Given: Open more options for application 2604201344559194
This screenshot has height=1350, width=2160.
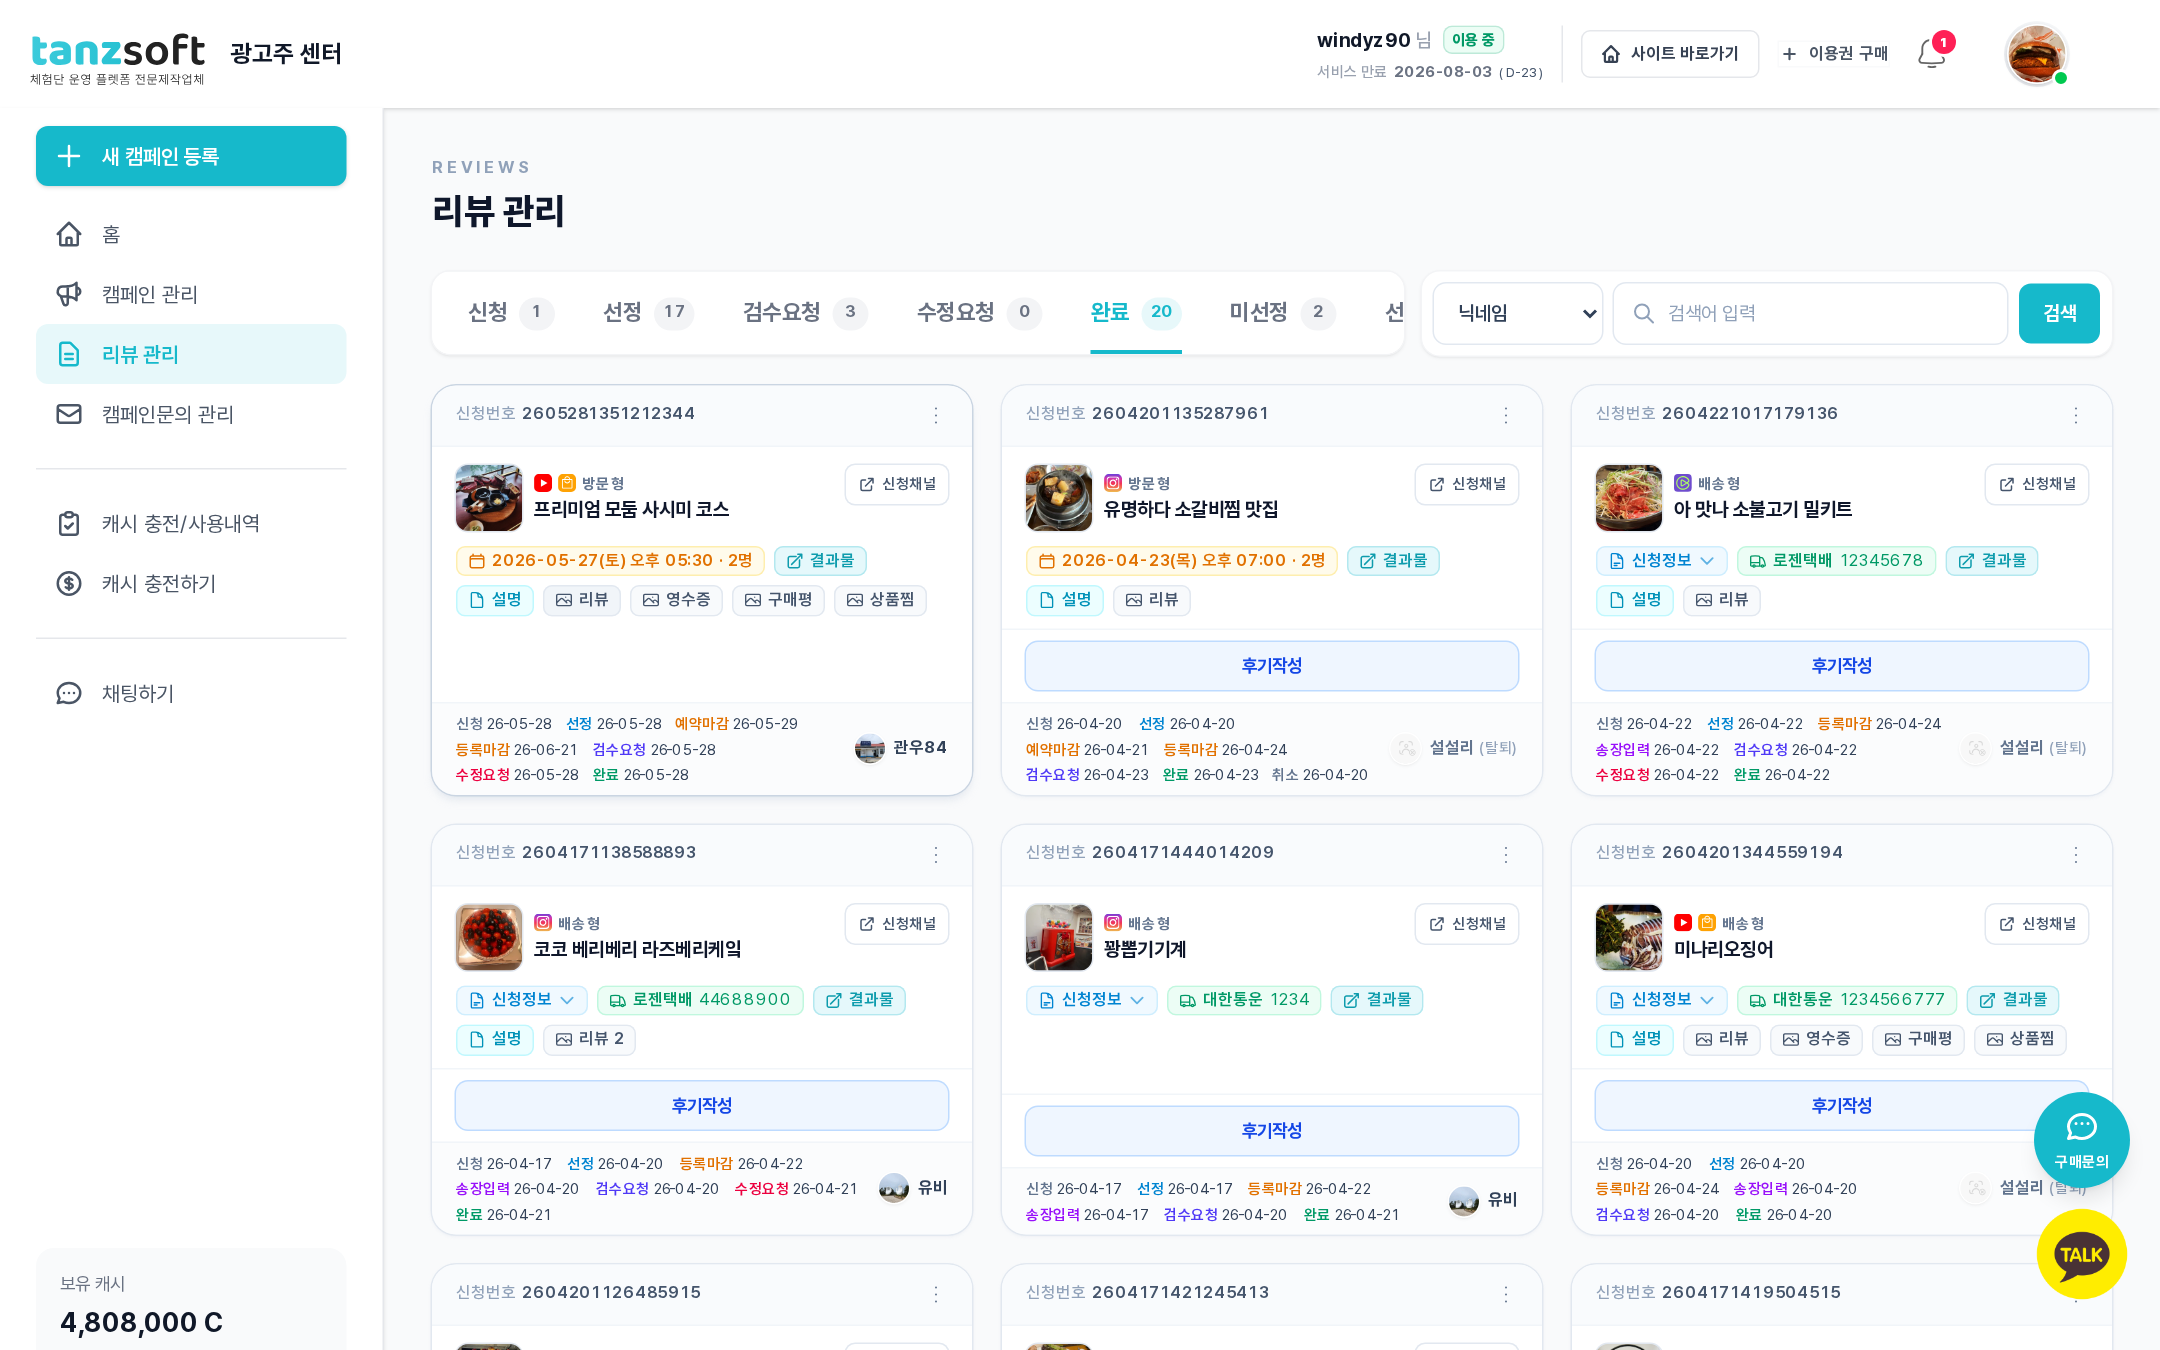Looking at the screenshot, I should tap(2076, 854).
